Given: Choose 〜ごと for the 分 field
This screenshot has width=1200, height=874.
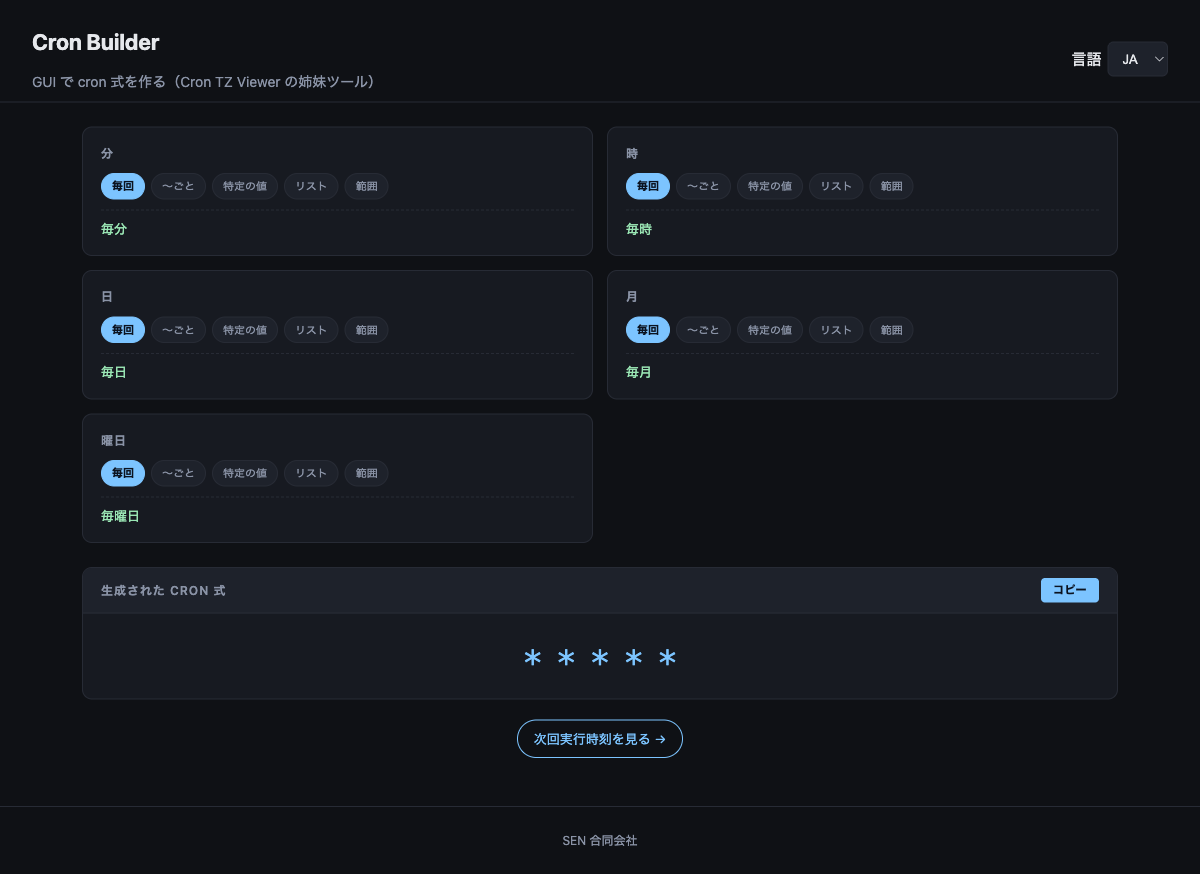Looking at the screenshot, I should click(178, 186).
